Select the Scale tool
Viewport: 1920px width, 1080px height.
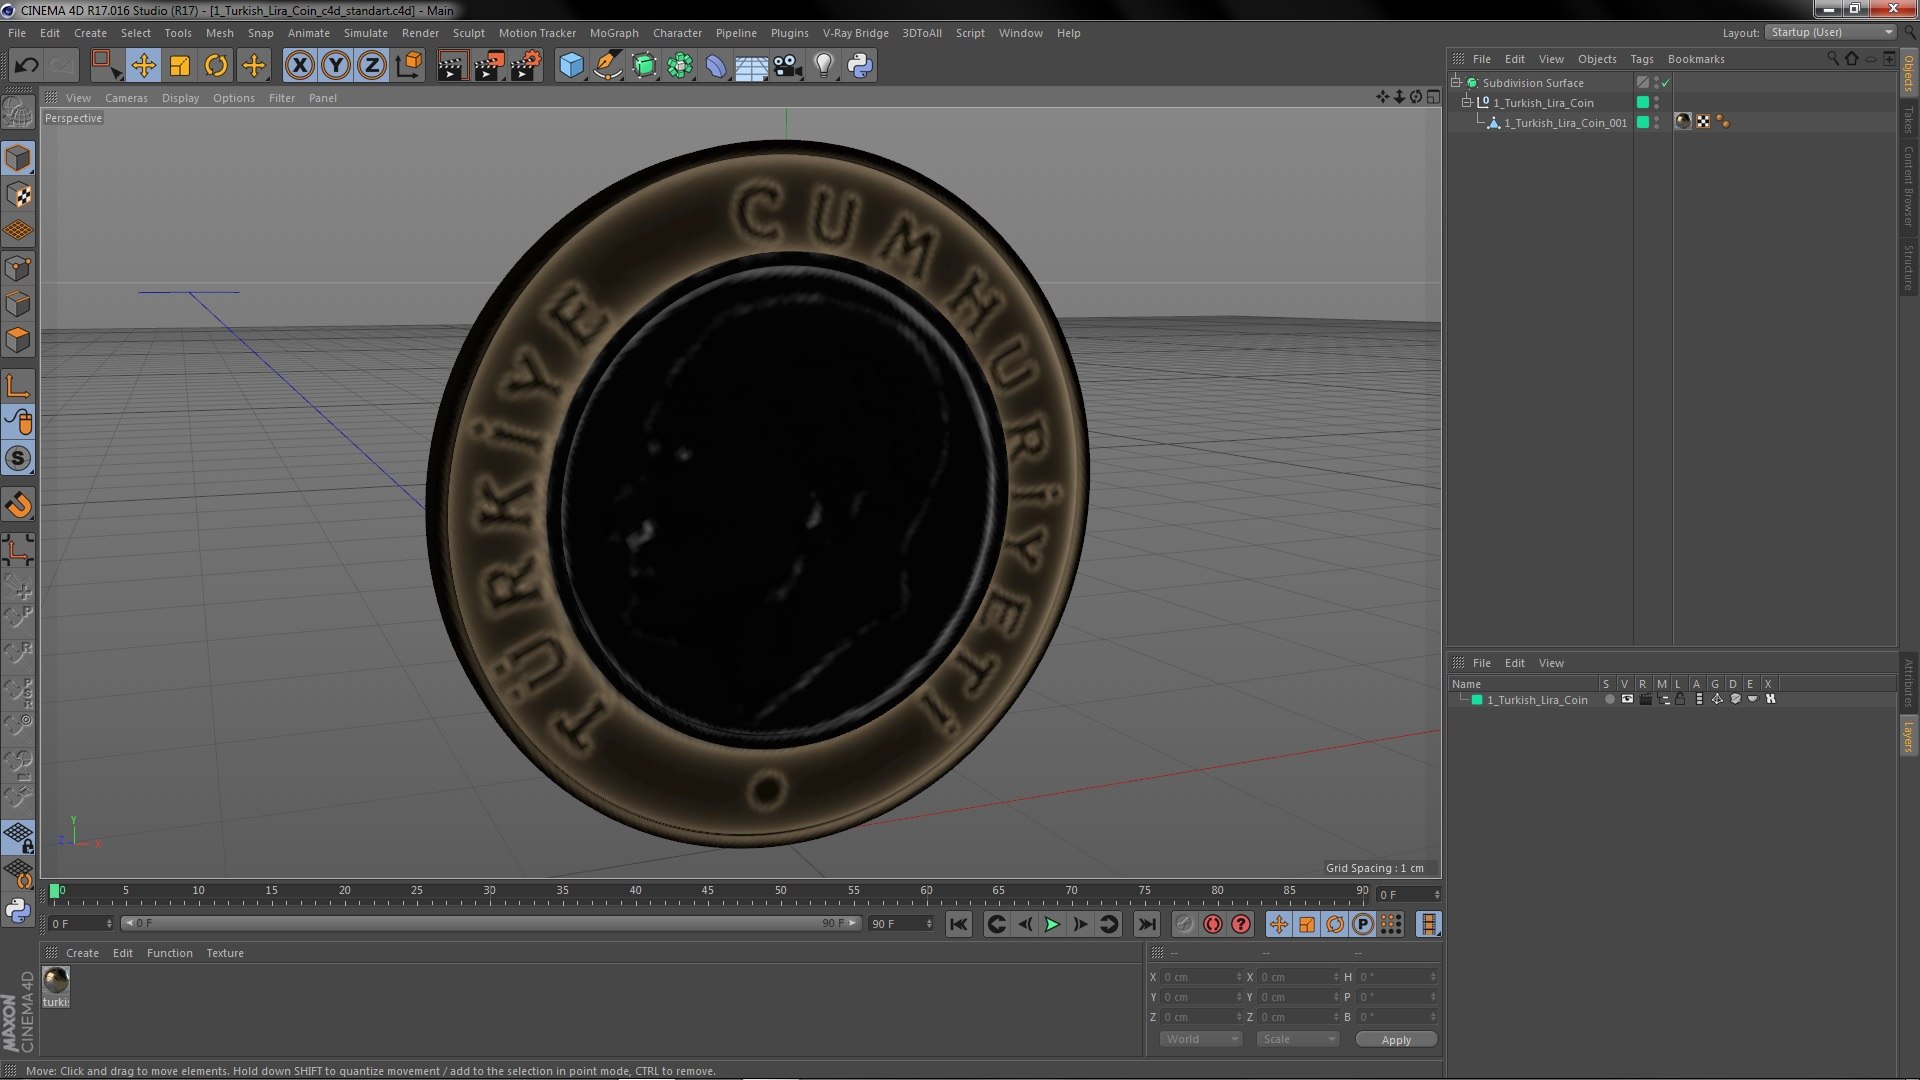coord(180,66)
